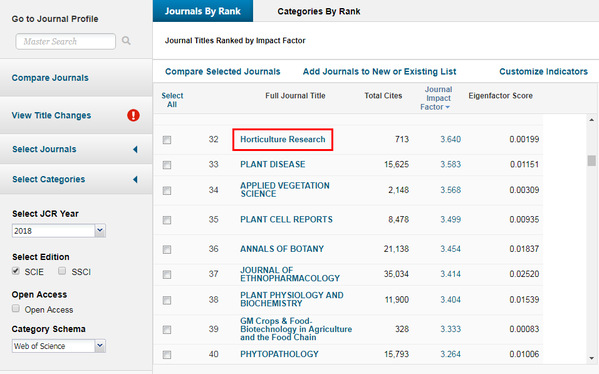The height and width of the screenshot is (374, 599).
Task: Tick the checkbox for JOURNAL OF ETHNOPHARMACOLOGY
Action: (167, 275)
